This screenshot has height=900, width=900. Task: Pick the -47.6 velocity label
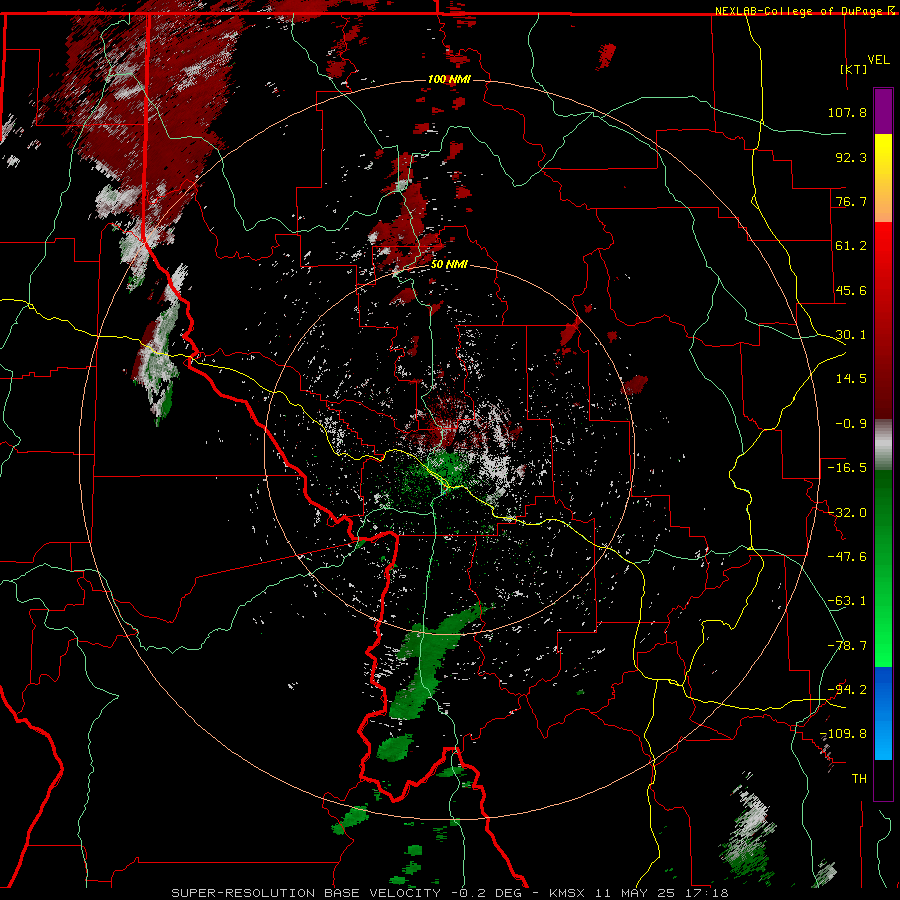[847, 557]
